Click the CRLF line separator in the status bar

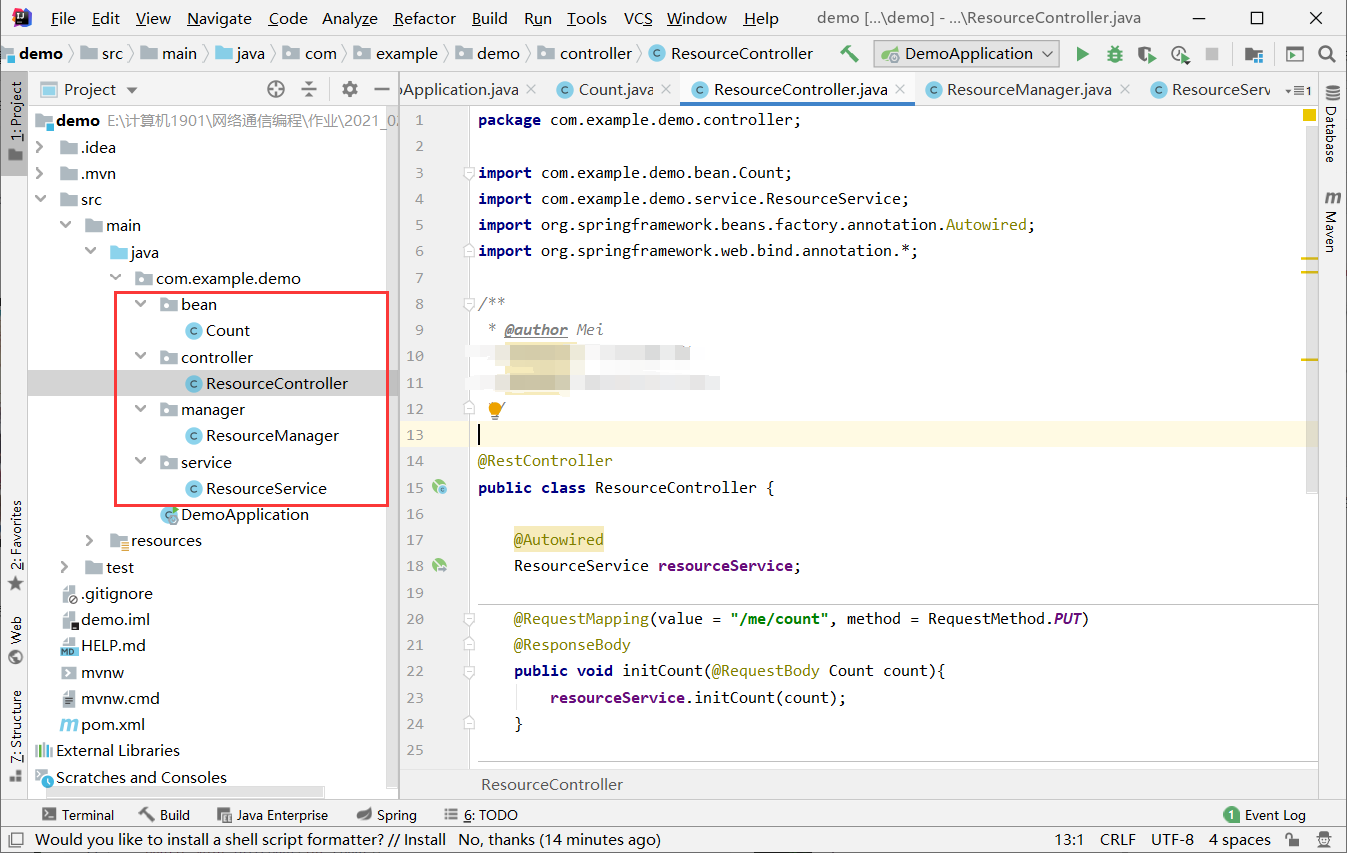pyautogui.click(x=1118, y=840)
